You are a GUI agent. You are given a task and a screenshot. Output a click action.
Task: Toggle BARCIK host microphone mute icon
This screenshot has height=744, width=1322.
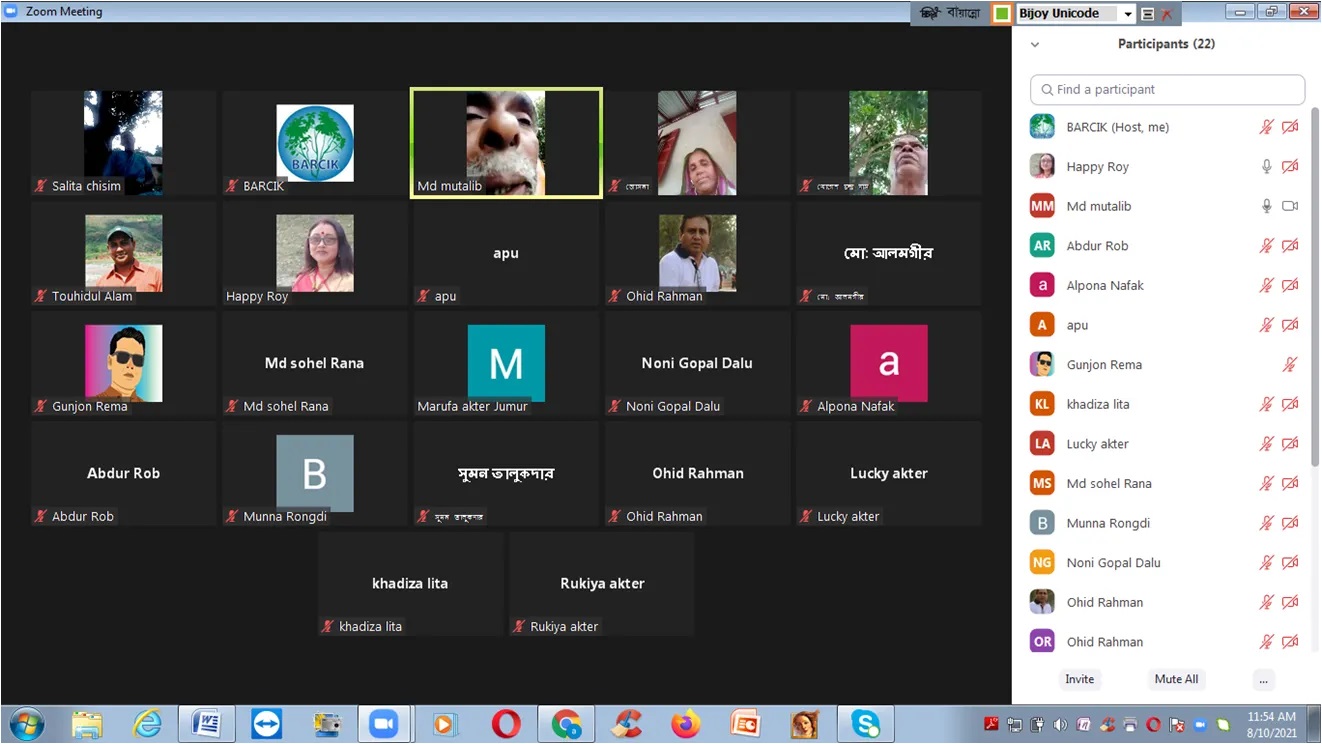point(1266,127)
